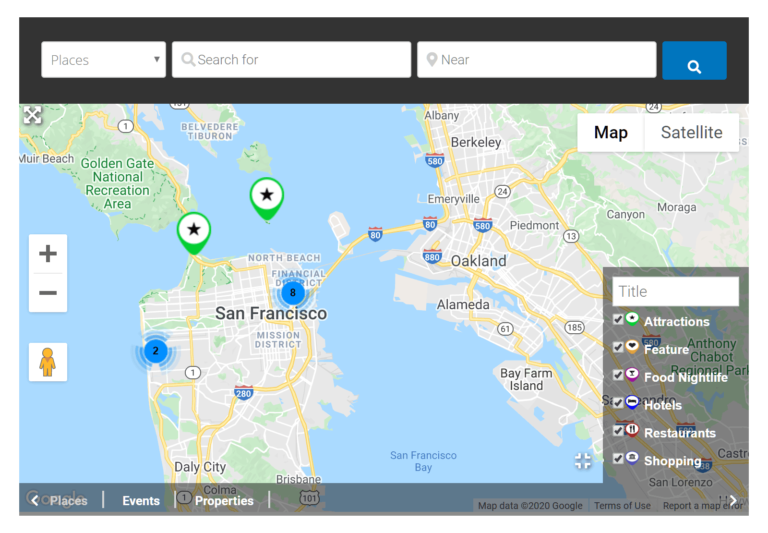Click the blue search magnifier button
This screenshot has width=768, height=533.
(x=694, y=61)
